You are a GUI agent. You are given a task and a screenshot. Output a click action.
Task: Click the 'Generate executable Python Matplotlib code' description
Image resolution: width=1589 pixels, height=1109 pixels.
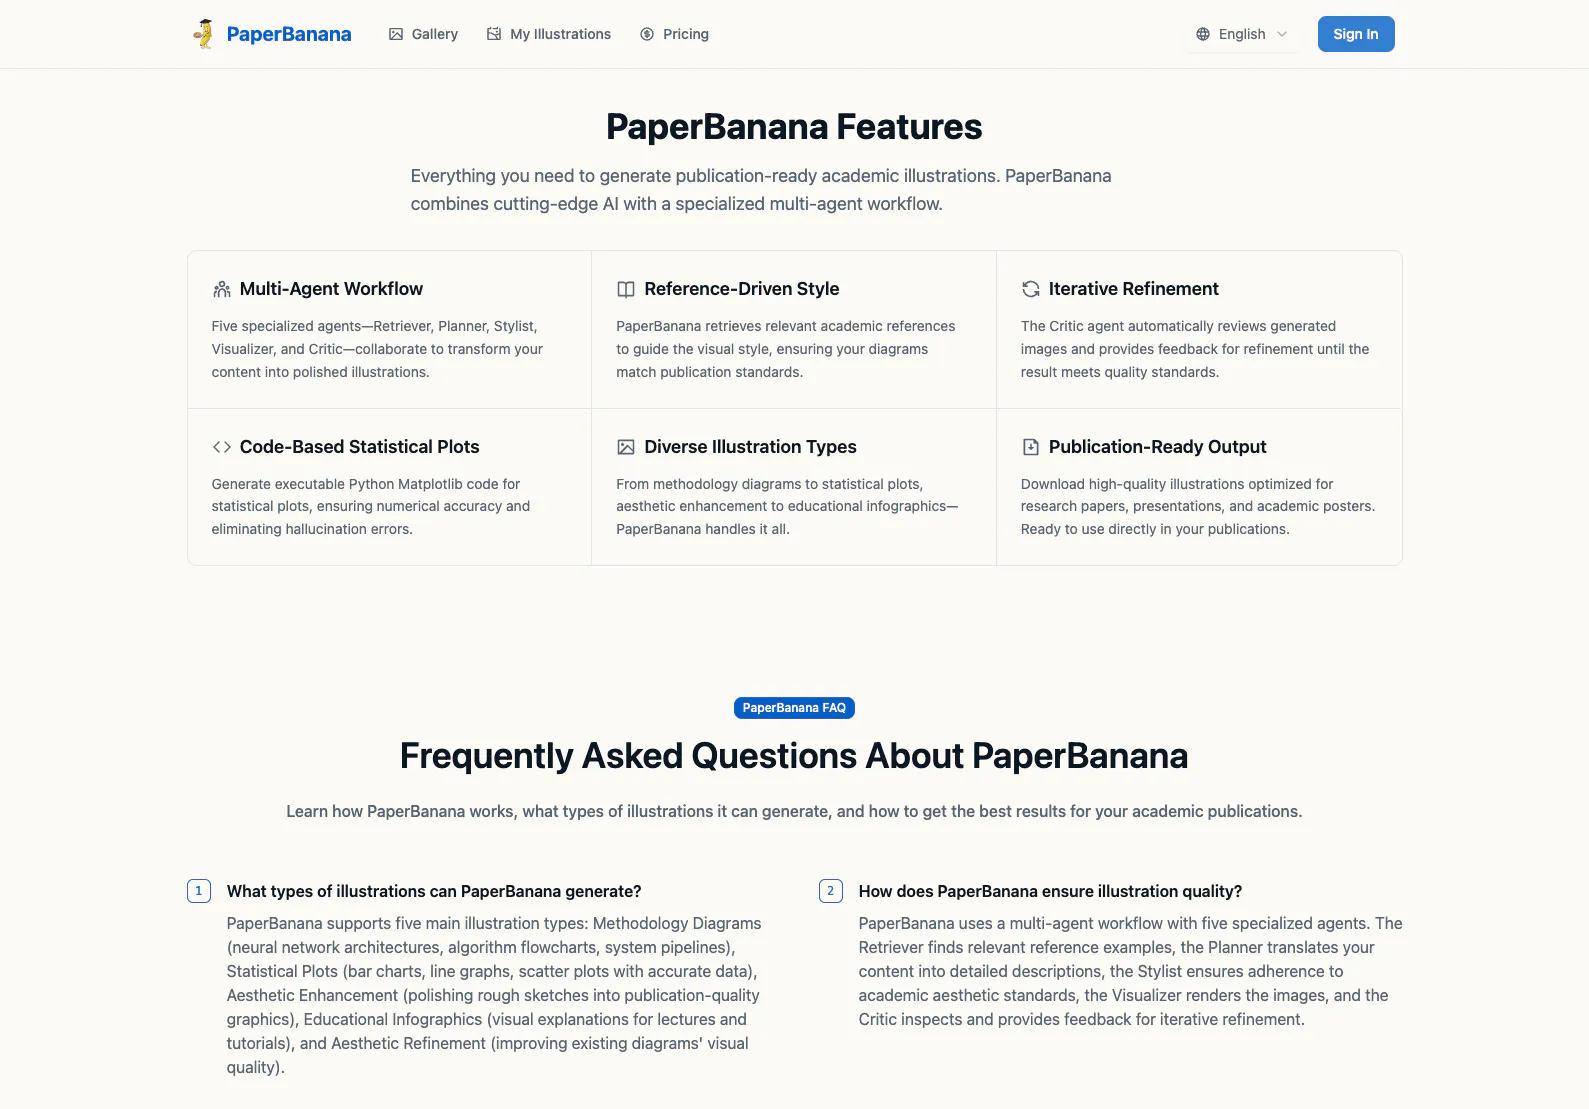click(371, 506)
